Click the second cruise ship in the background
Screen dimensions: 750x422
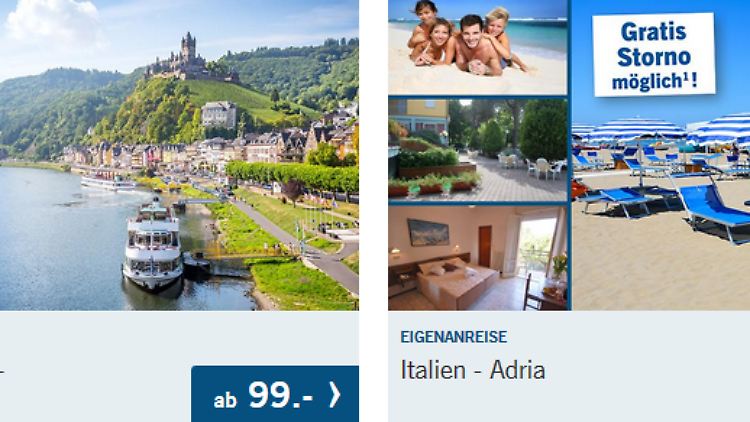tap(108, 182)
